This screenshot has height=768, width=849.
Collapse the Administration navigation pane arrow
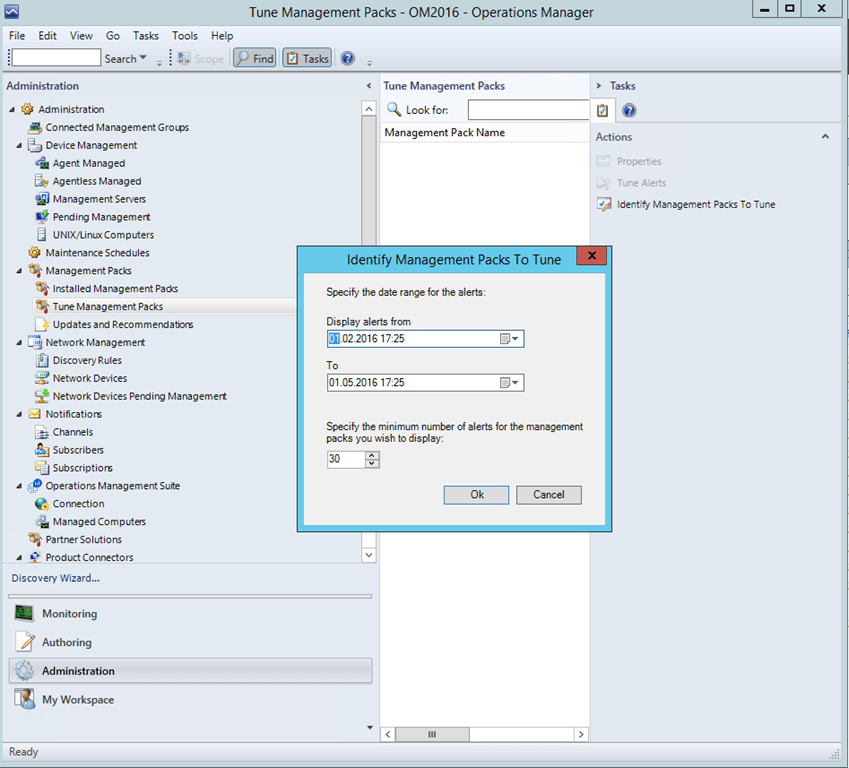coord(369,86)
